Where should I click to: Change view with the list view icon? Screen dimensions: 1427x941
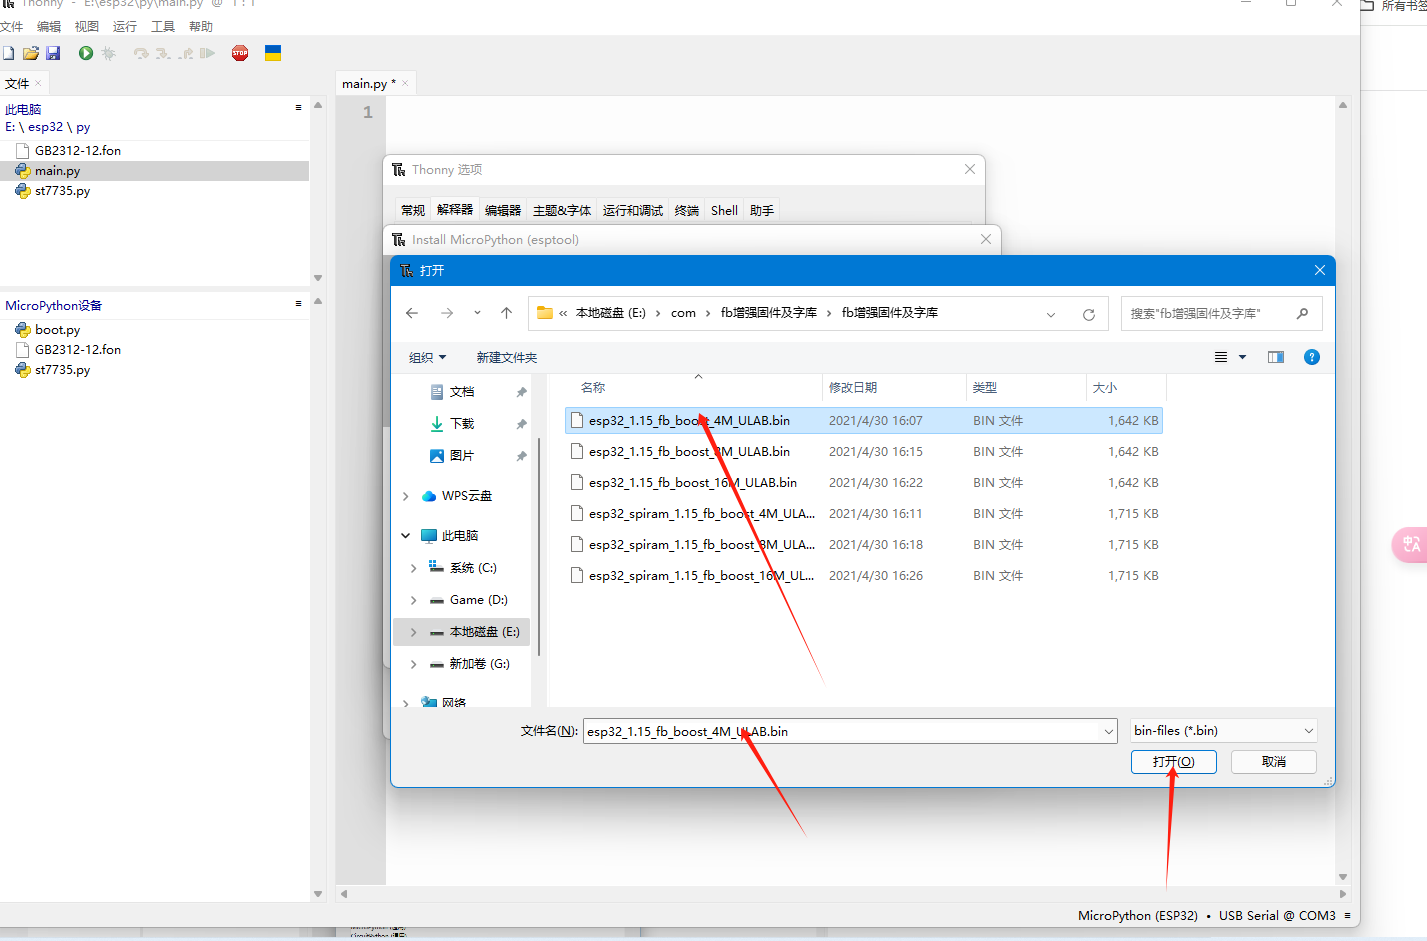pos(1221,357)
